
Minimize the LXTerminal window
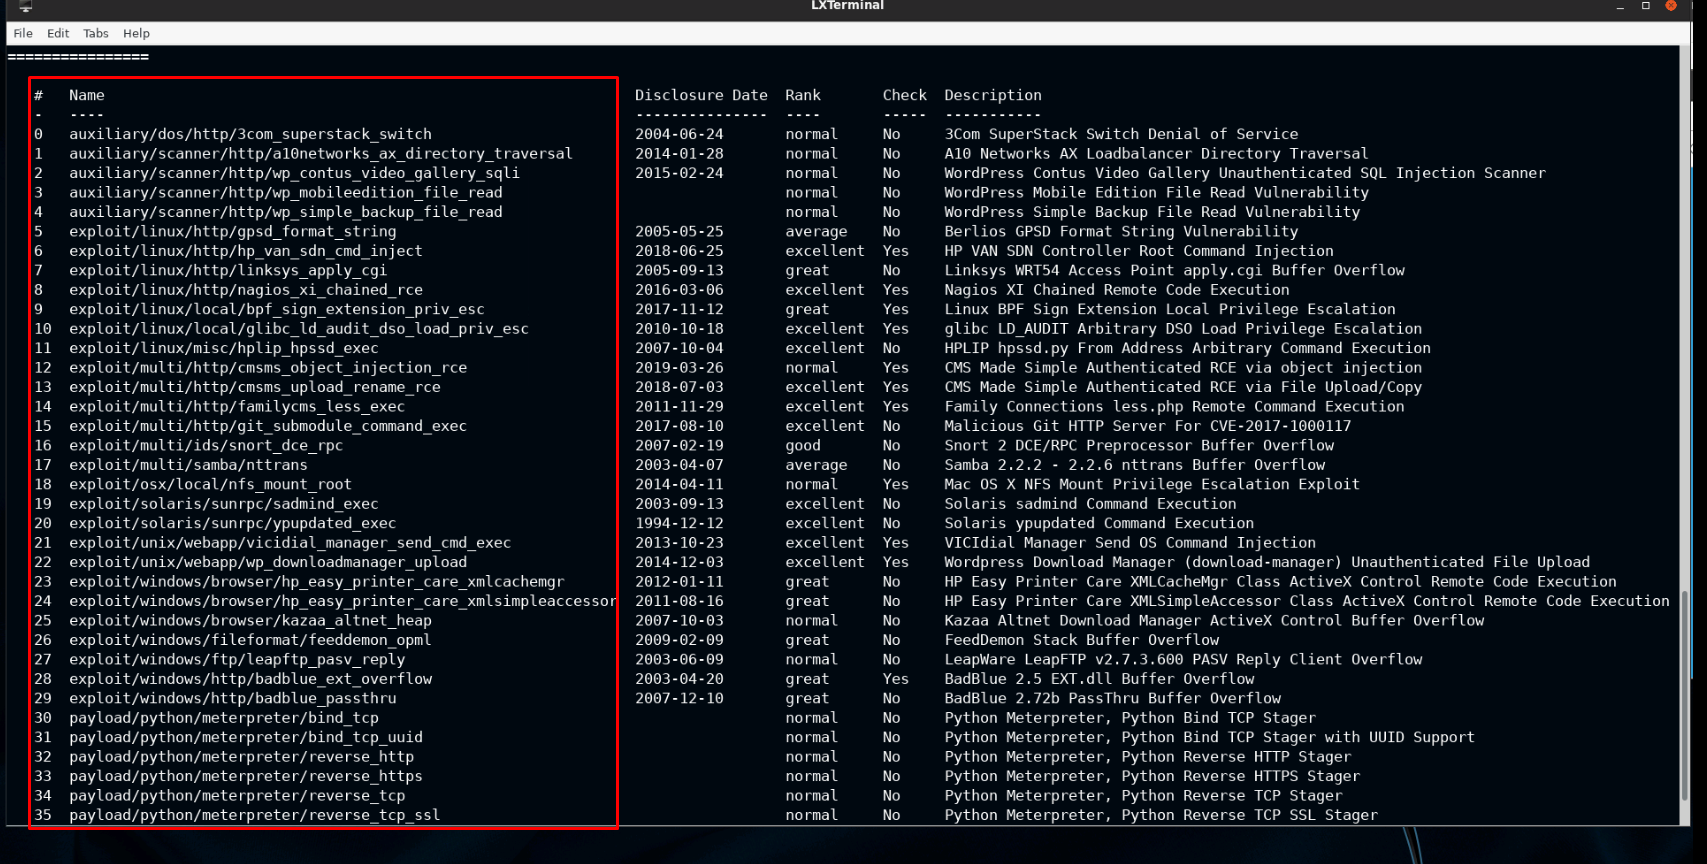[x=1620, y=6]
